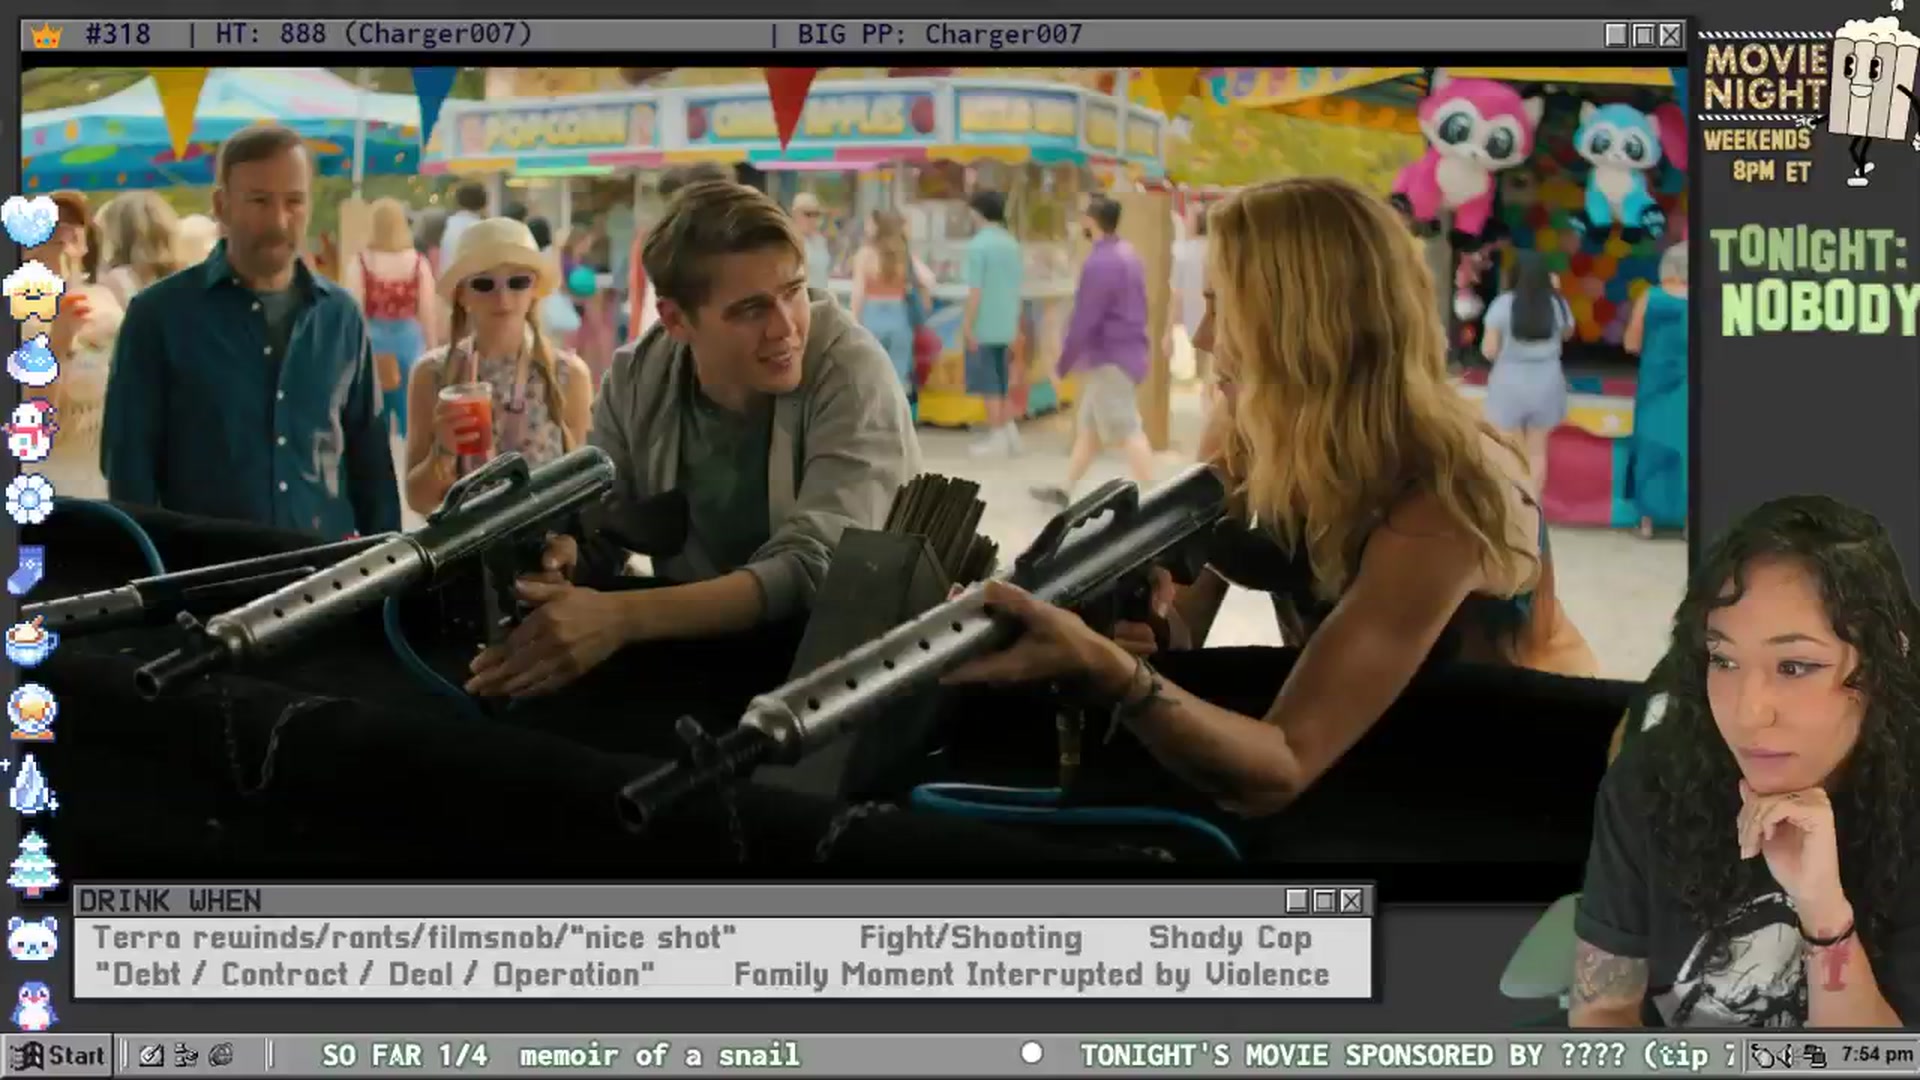The height and width of the screenshot is (1080, 1920).
Task: Click the "Family Moment Interrupted by Violence" rule
Action: [1032, 975]
